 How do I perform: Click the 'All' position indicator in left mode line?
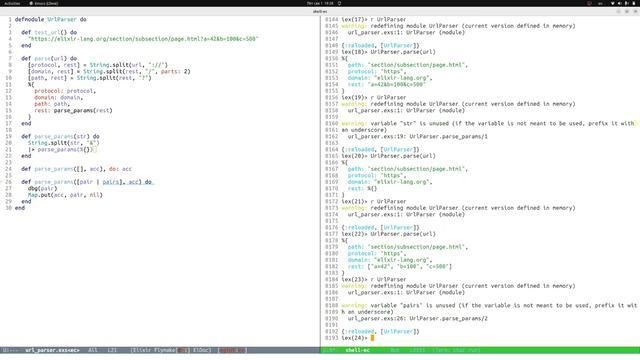(x=93, y=350)
